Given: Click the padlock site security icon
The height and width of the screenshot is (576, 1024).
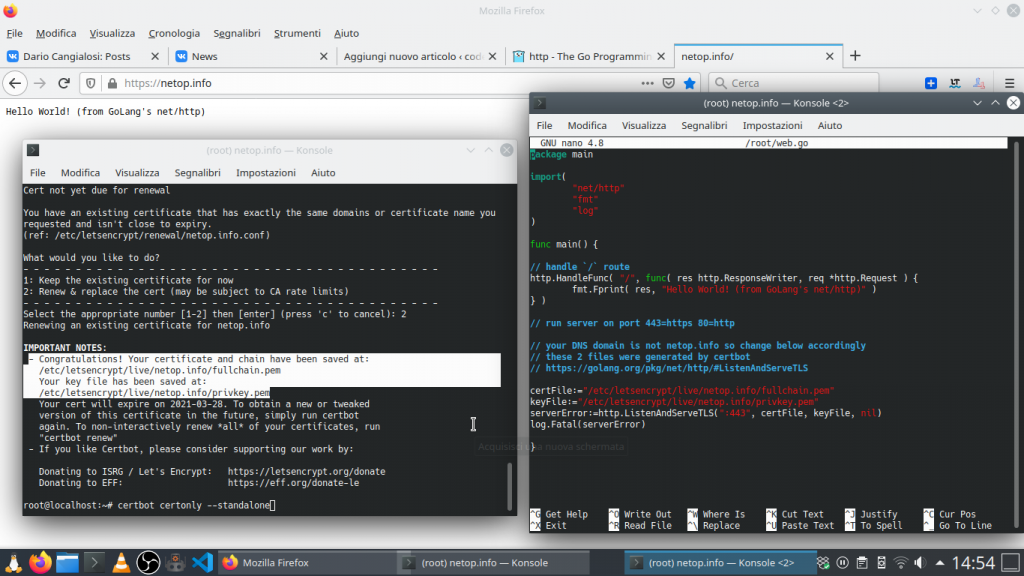Looking at the screenshot, I should pos(112,83).
